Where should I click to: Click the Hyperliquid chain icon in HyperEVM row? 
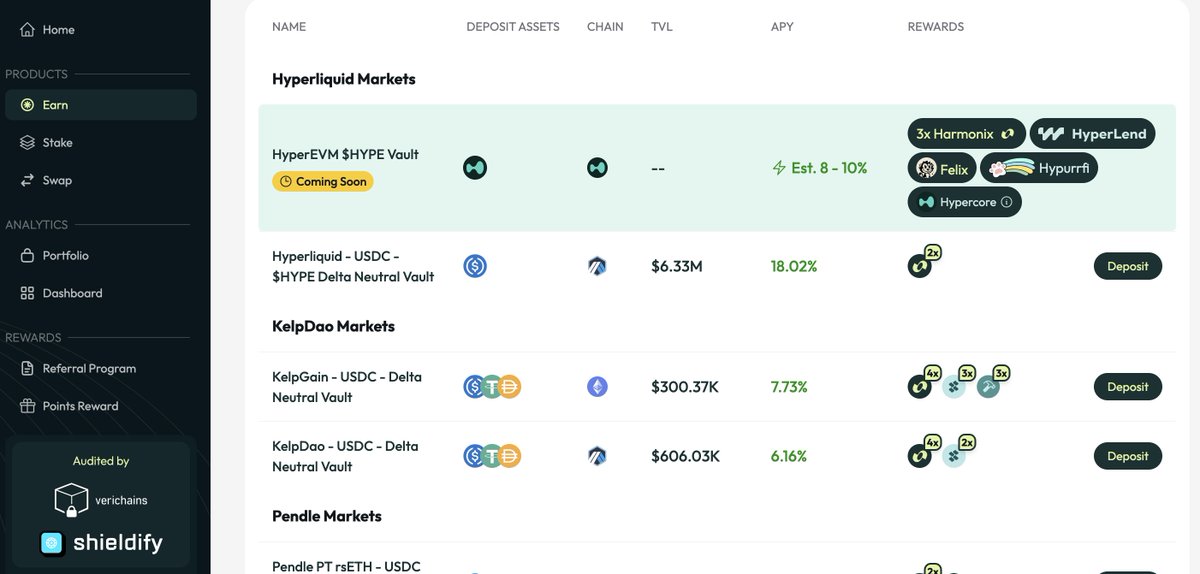click(x=597, y=168)
